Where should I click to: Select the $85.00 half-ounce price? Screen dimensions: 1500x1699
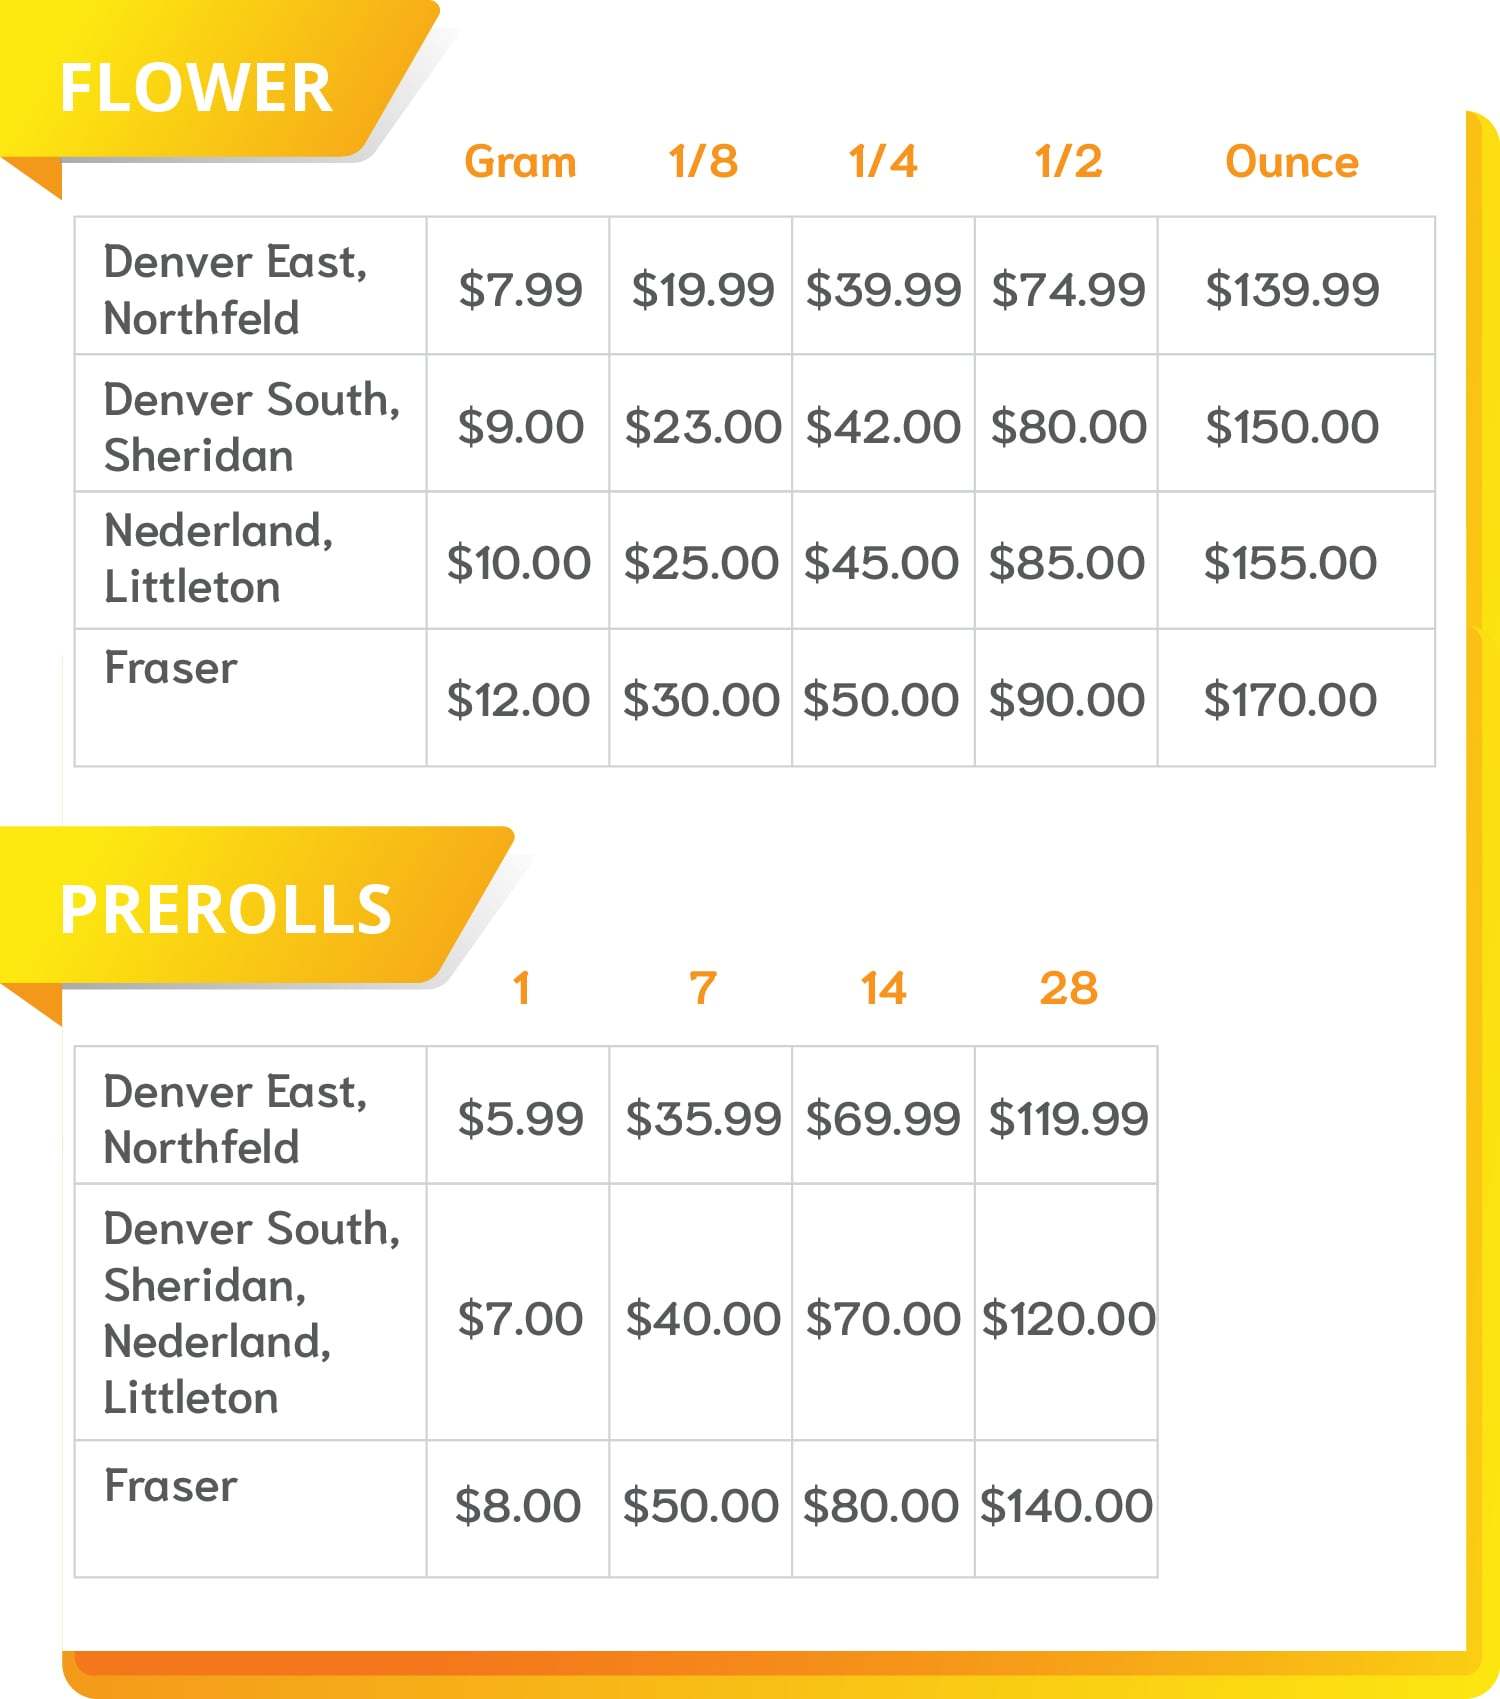[1067, 563]
